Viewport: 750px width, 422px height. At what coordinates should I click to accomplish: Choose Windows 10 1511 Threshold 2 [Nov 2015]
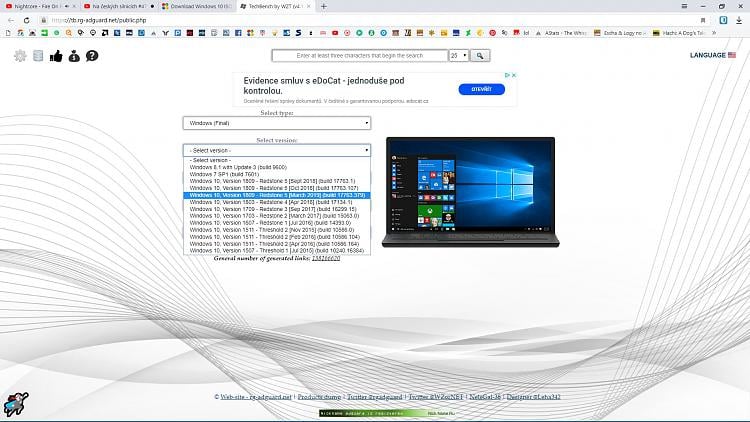(276, 230)
